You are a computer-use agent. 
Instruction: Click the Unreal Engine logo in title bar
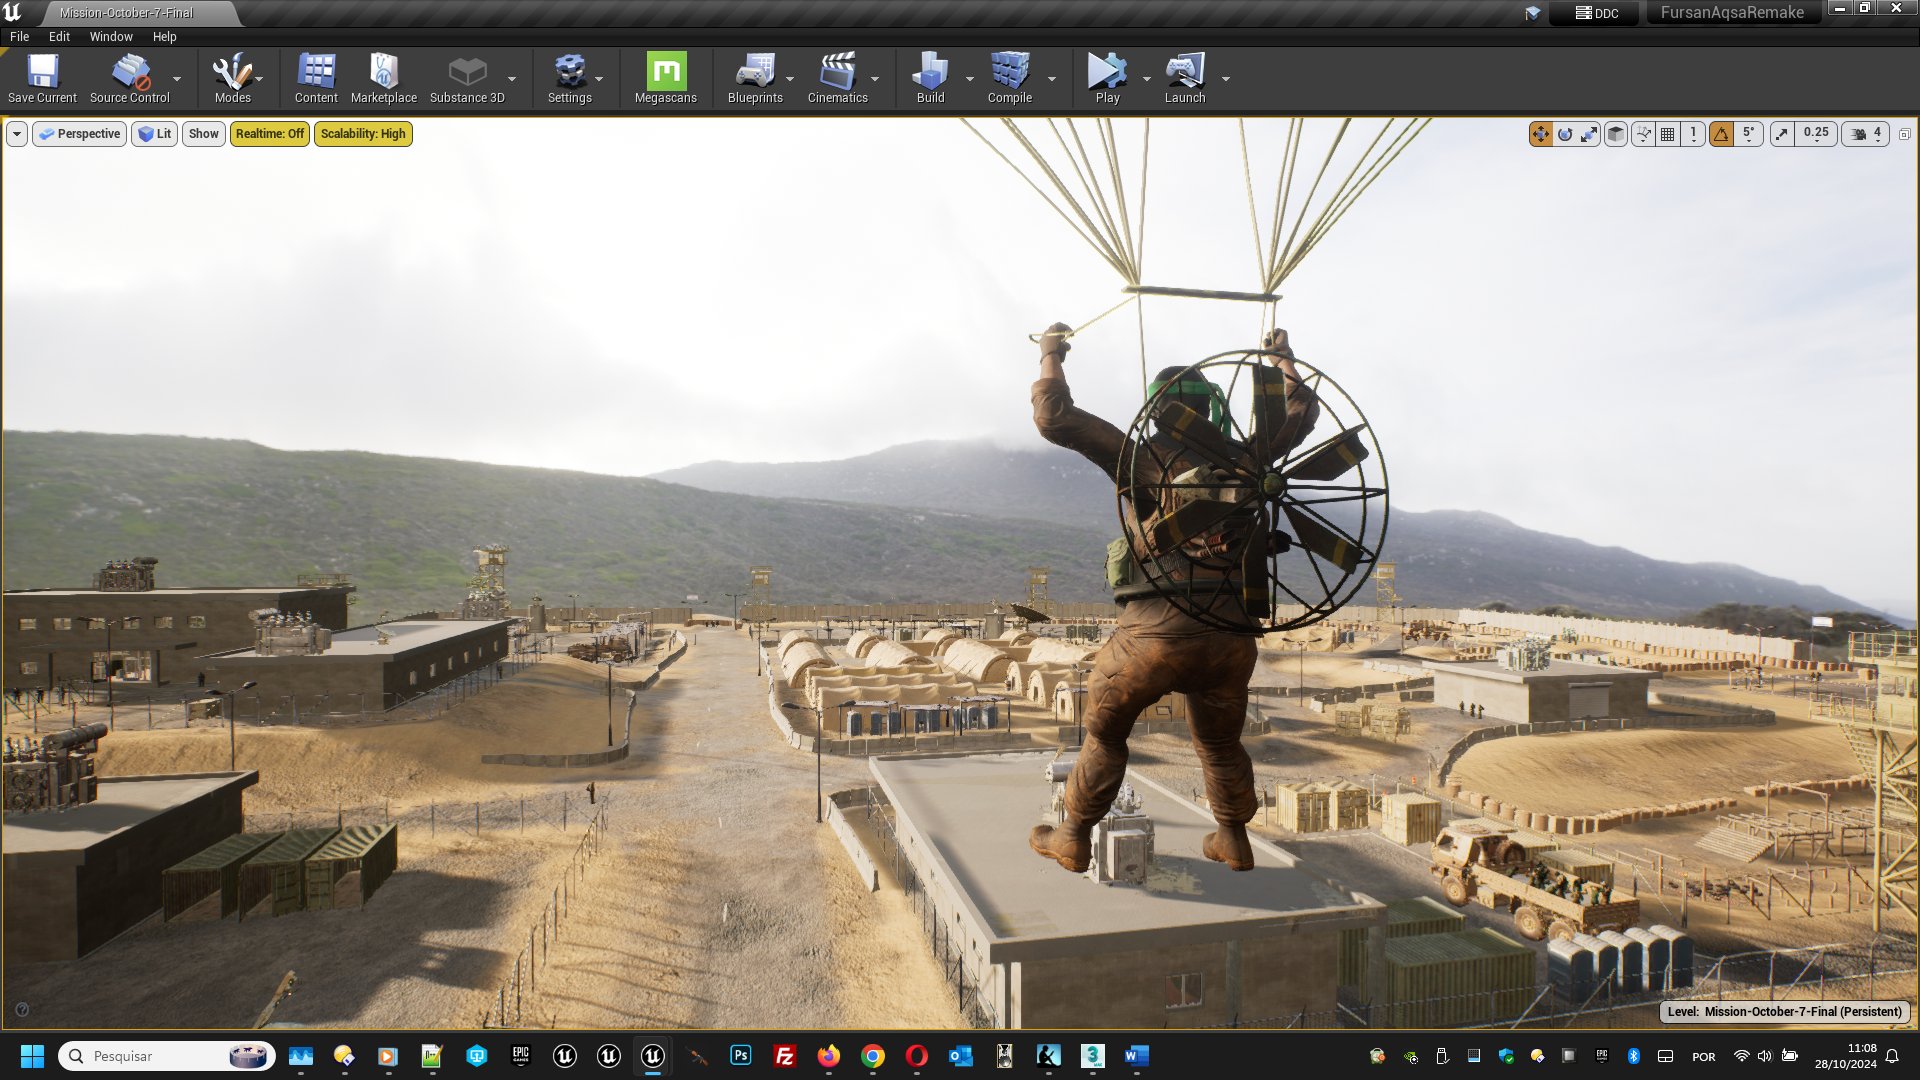[13, 12]
